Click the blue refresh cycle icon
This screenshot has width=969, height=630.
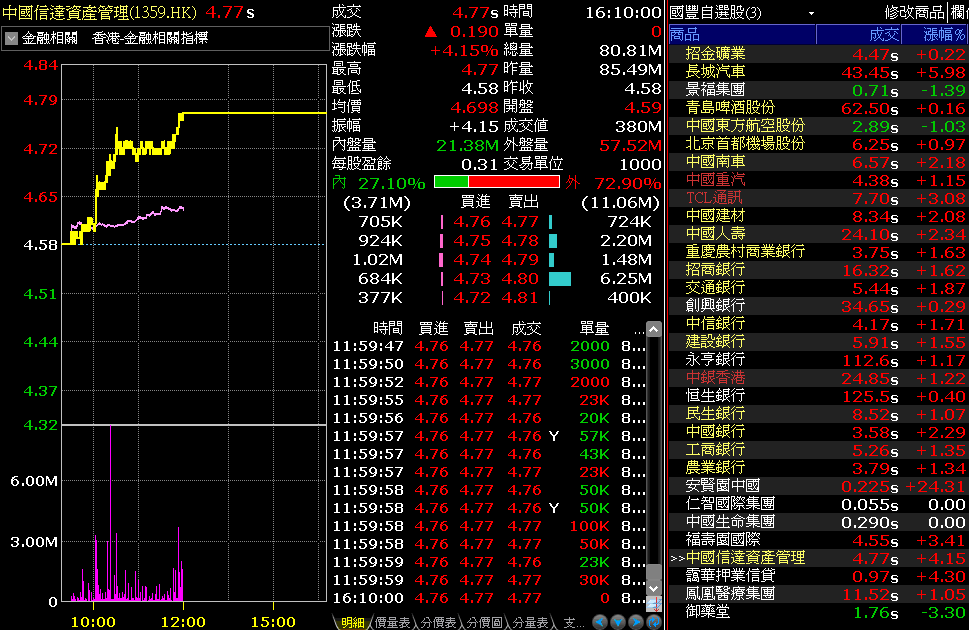pyautogui.click(x=653, y=622)
